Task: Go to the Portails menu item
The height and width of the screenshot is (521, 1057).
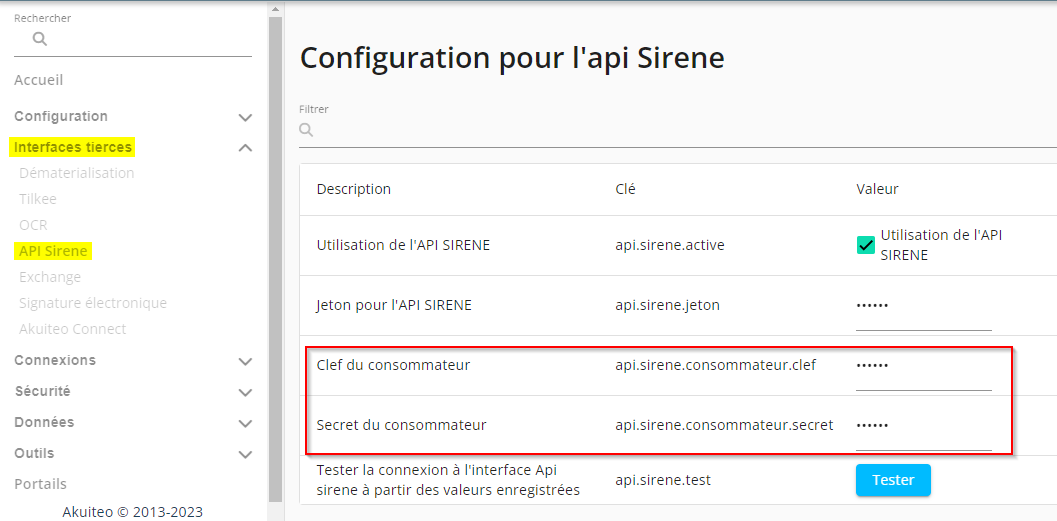Action: coord(41,484)
